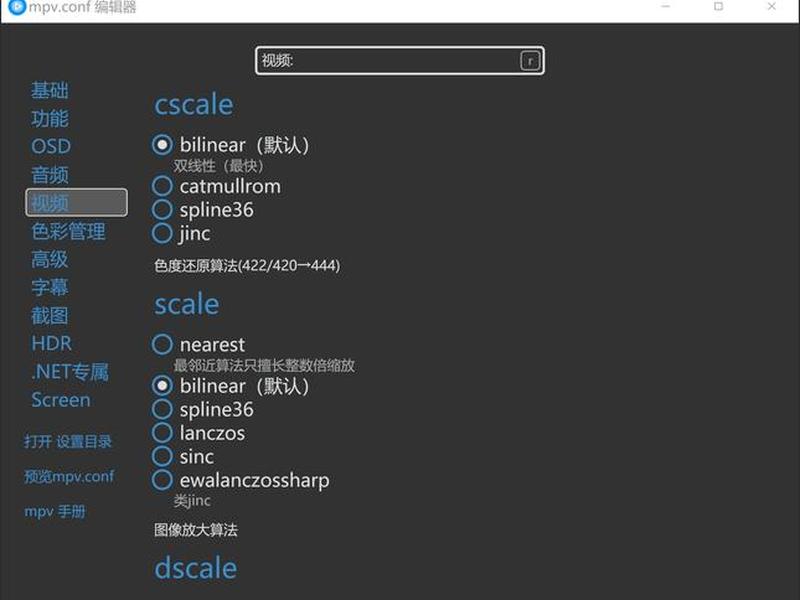Image resolution: width=800 pixels, height=600 pixels.
Task: Select sinc under scale
Action: [183, 456]
